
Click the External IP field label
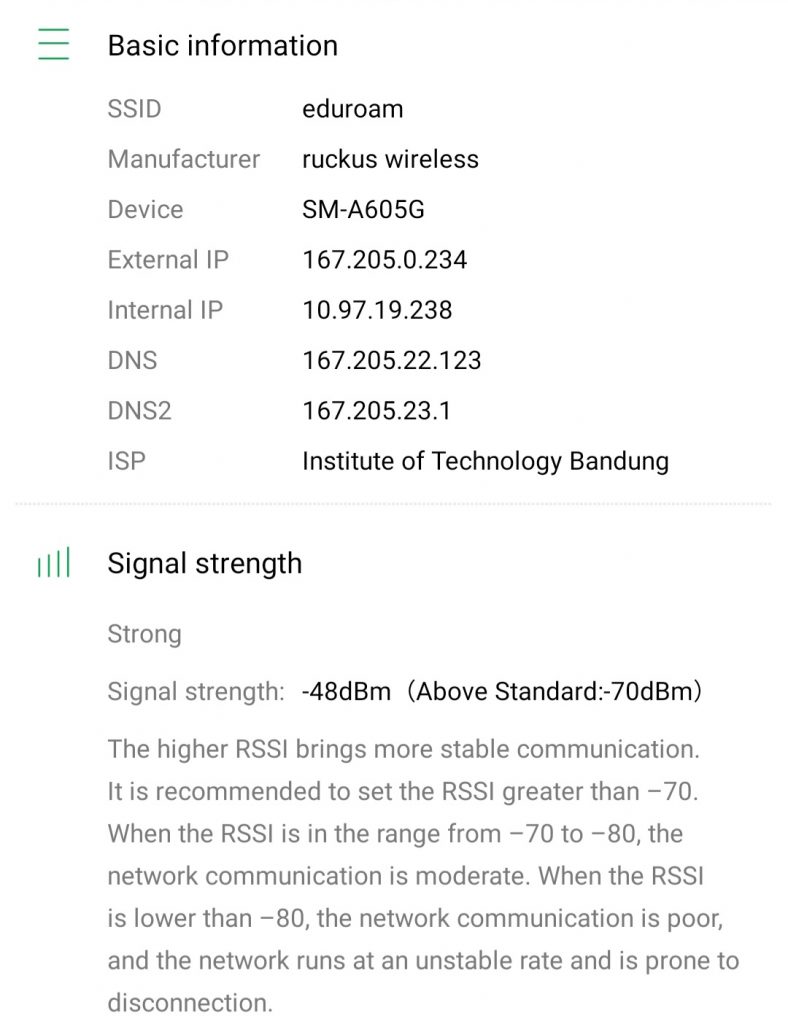click(168, 260)
